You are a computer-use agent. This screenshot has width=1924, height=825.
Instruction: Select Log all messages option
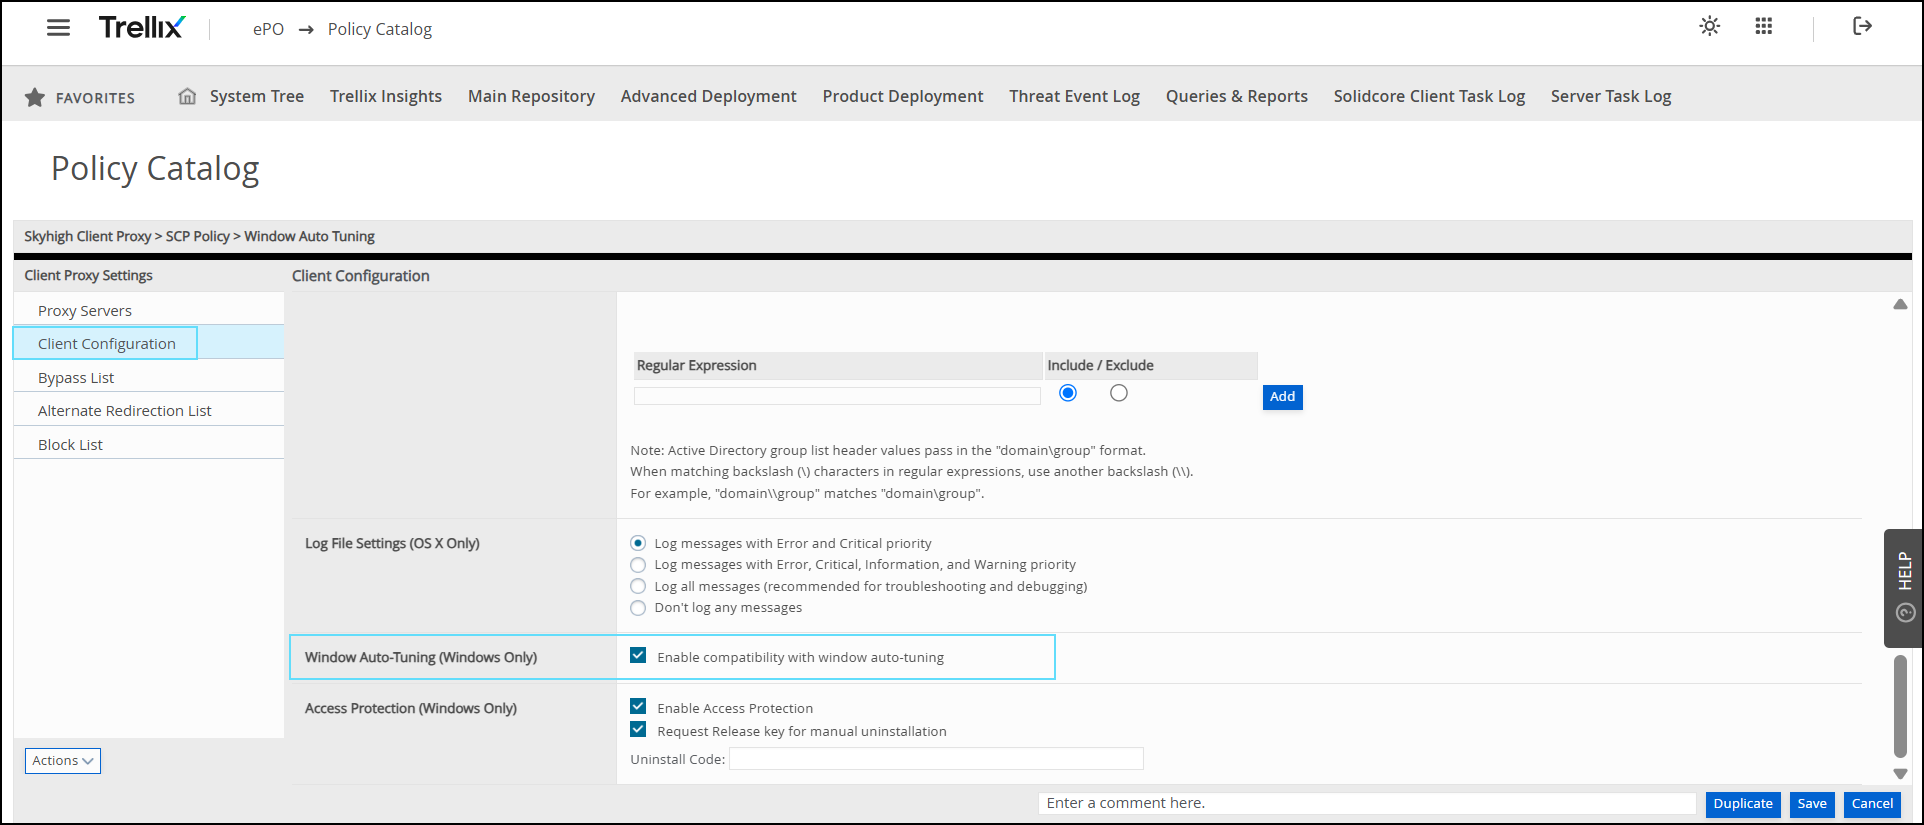click(638, 586)
